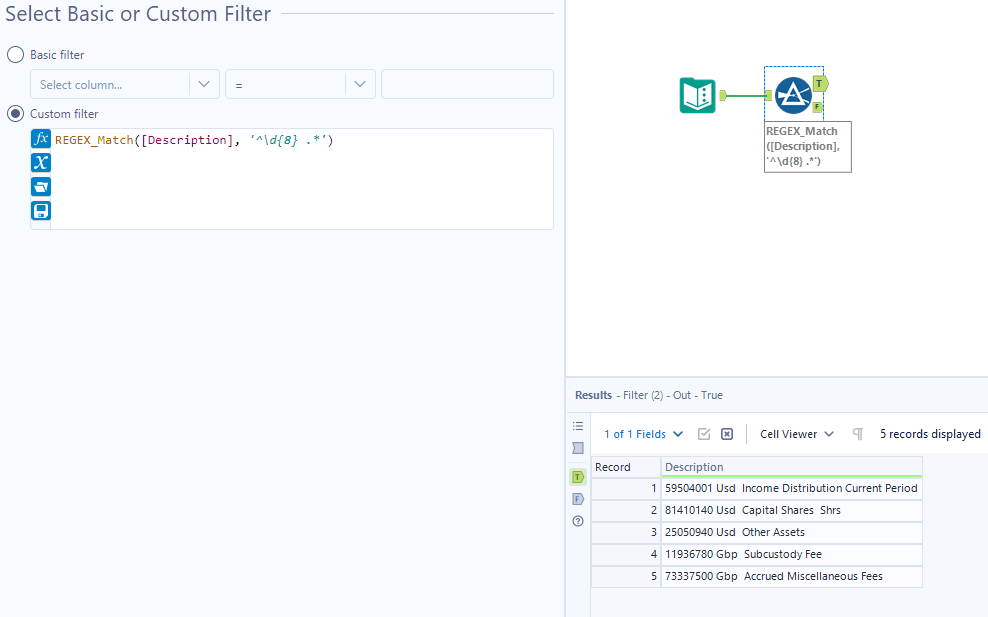Viewport: 988px width, 617px height.
Task: Select the Other Assets cell
Action: [791, 533]
